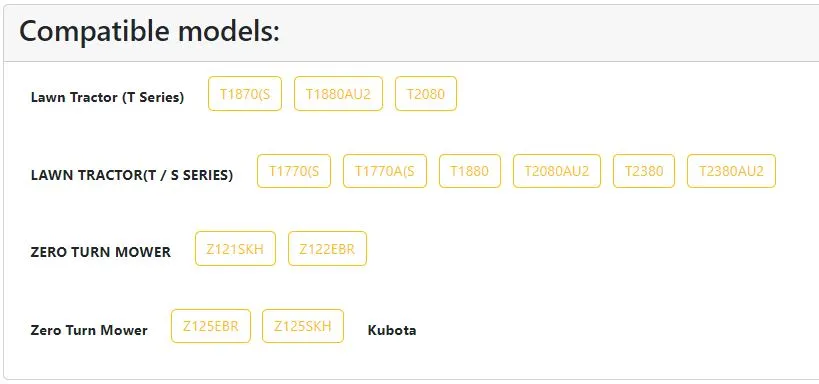Image resolution: width=819 pixels, height=384 pixels.
Task: Click the Lawn Tractor (T Series) label
Action: [x=108, y=97]
